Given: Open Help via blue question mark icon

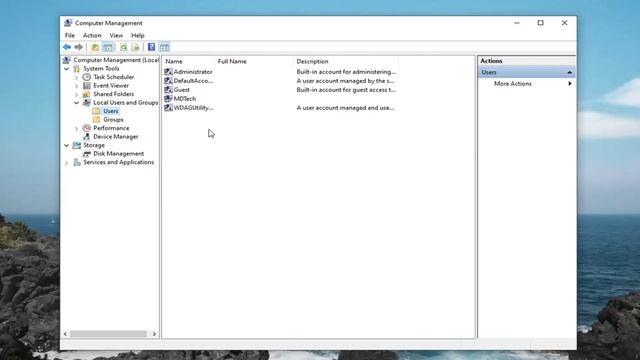Looking at the screenshot, I should click(151, 47).
